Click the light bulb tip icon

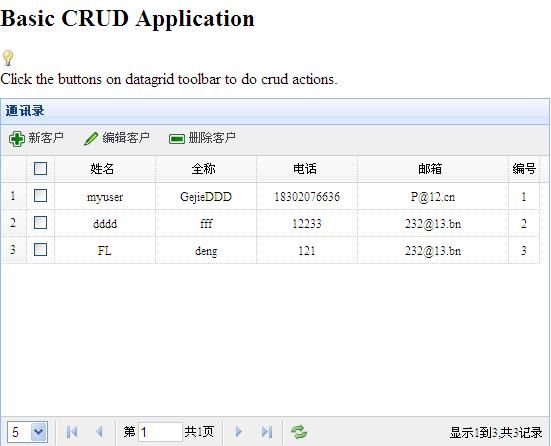[x=8, y=58]
